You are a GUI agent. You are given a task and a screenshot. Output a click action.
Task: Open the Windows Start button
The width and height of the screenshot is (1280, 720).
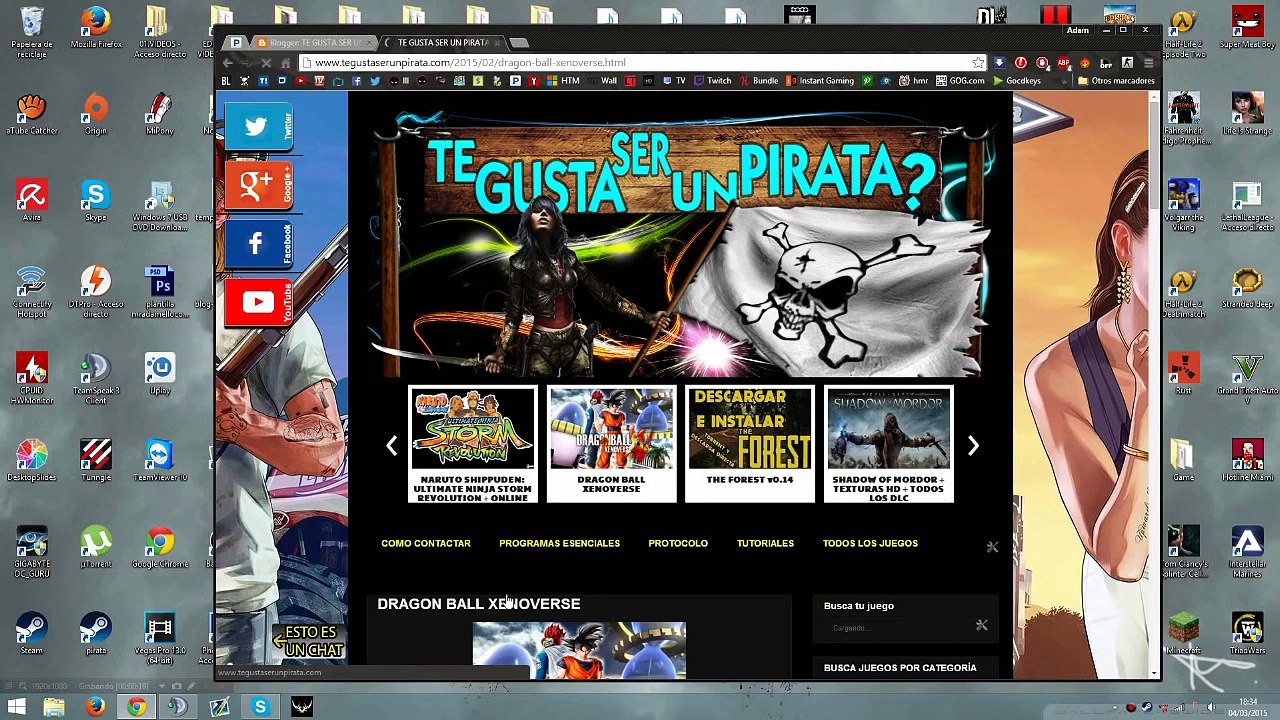point(14,708)
